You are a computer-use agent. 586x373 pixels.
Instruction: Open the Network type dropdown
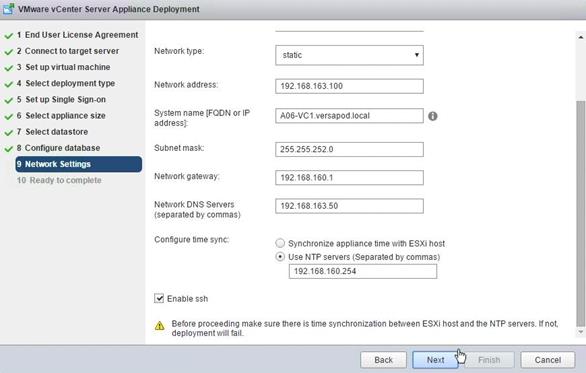tap(349, 55)
